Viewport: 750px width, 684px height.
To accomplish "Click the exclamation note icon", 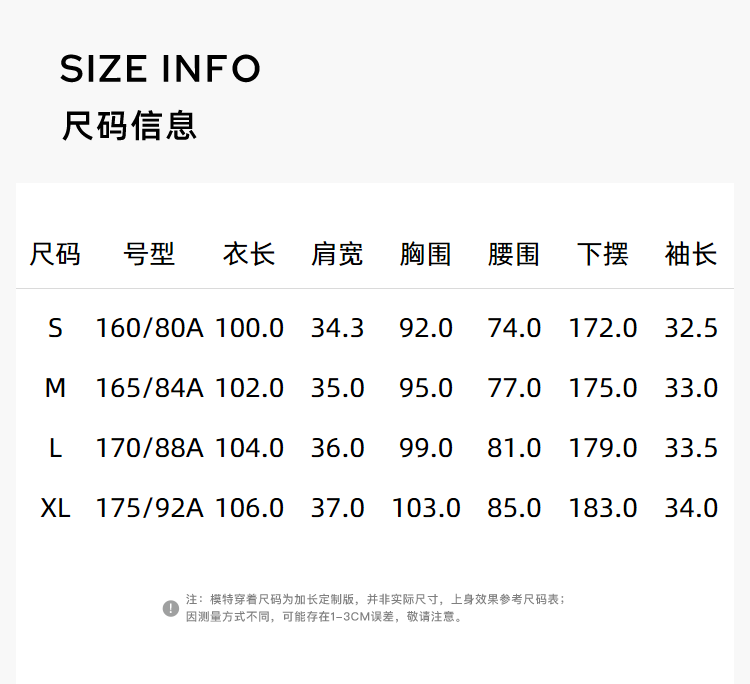I will click(171, 608).
